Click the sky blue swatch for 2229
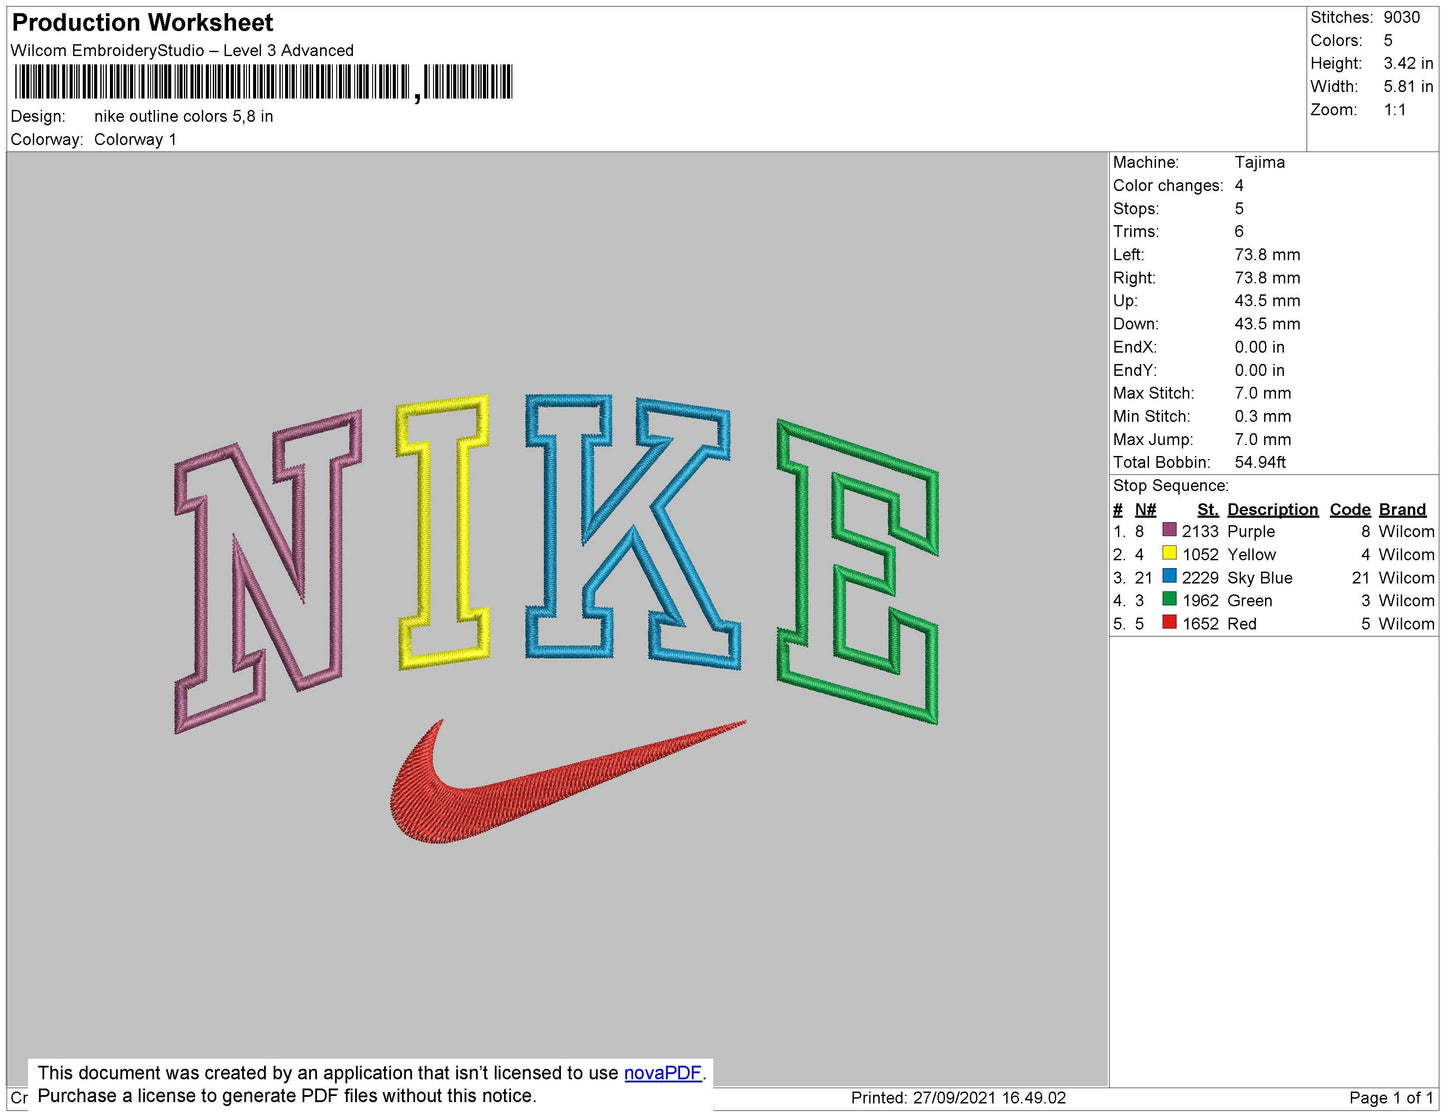Viewport: 1445px width, 1117px height. coord(1169,575)
